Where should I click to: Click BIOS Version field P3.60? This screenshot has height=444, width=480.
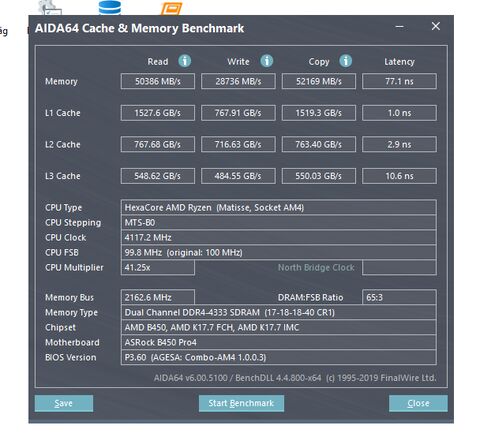tap(279, 358)
